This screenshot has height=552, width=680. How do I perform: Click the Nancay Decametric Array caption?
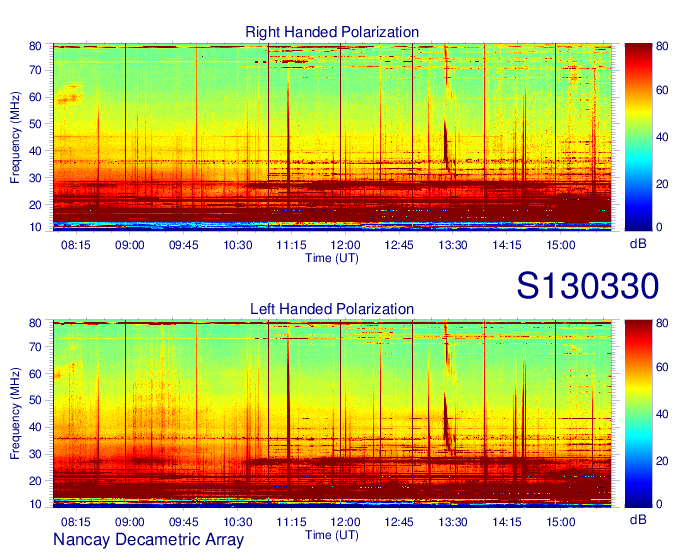click(148, 540)
